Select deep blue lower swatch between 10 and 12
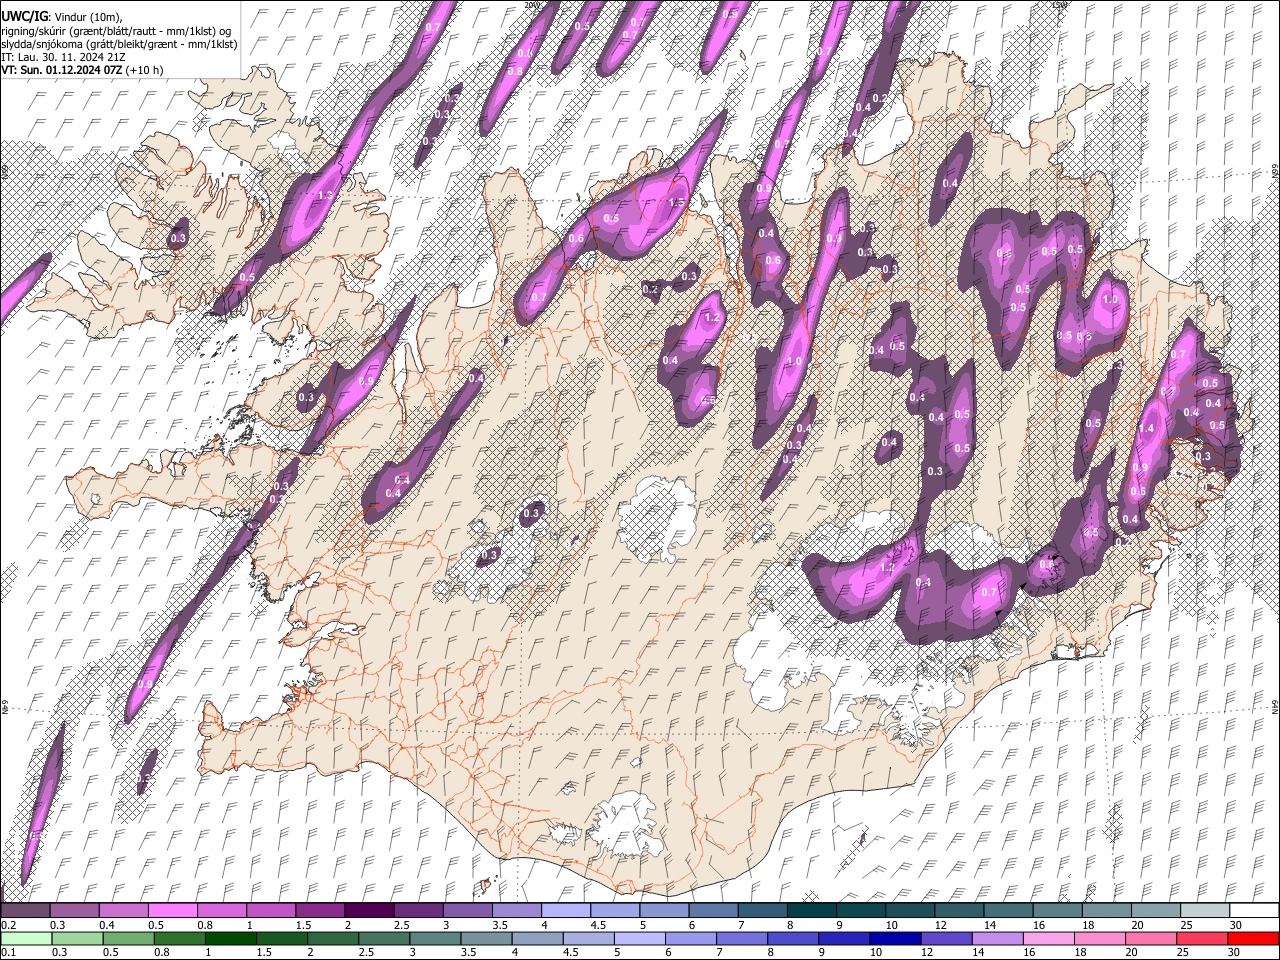The image size is (1280, 960). (x=896, y=938)
